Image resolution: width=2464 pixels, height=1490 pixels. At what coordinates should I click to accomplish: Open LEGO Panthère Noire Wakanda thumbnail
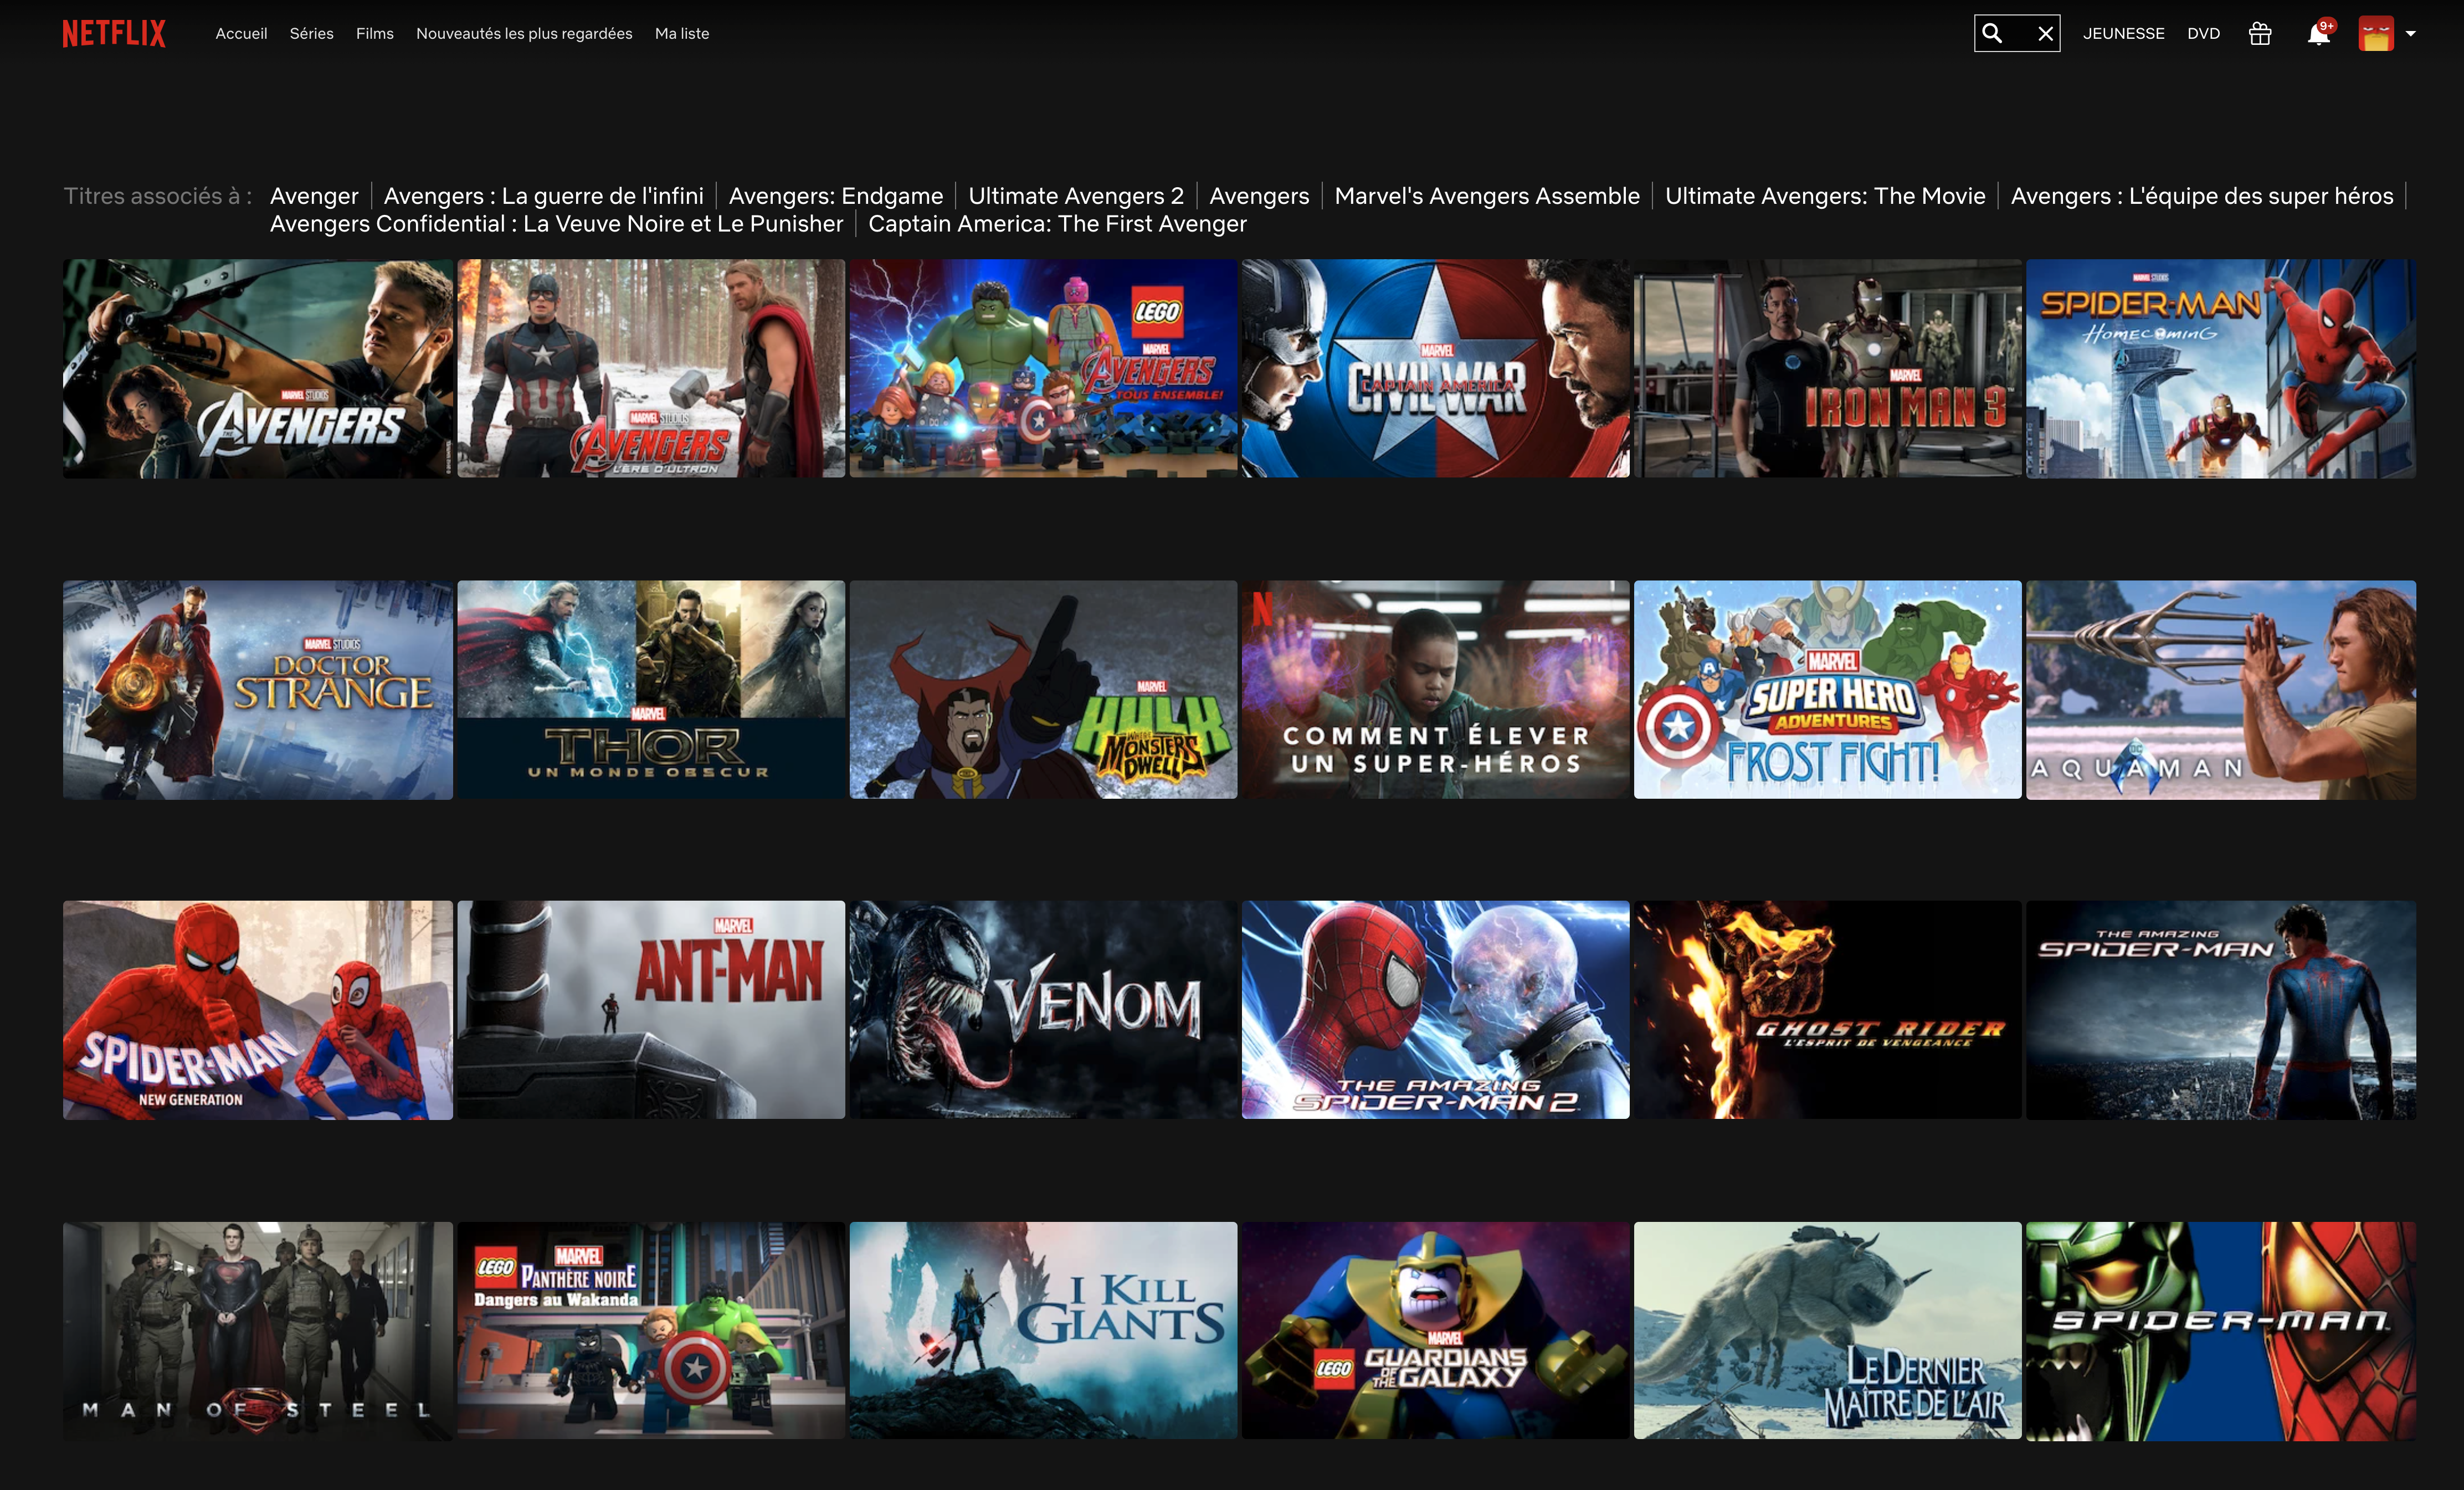651,1331
